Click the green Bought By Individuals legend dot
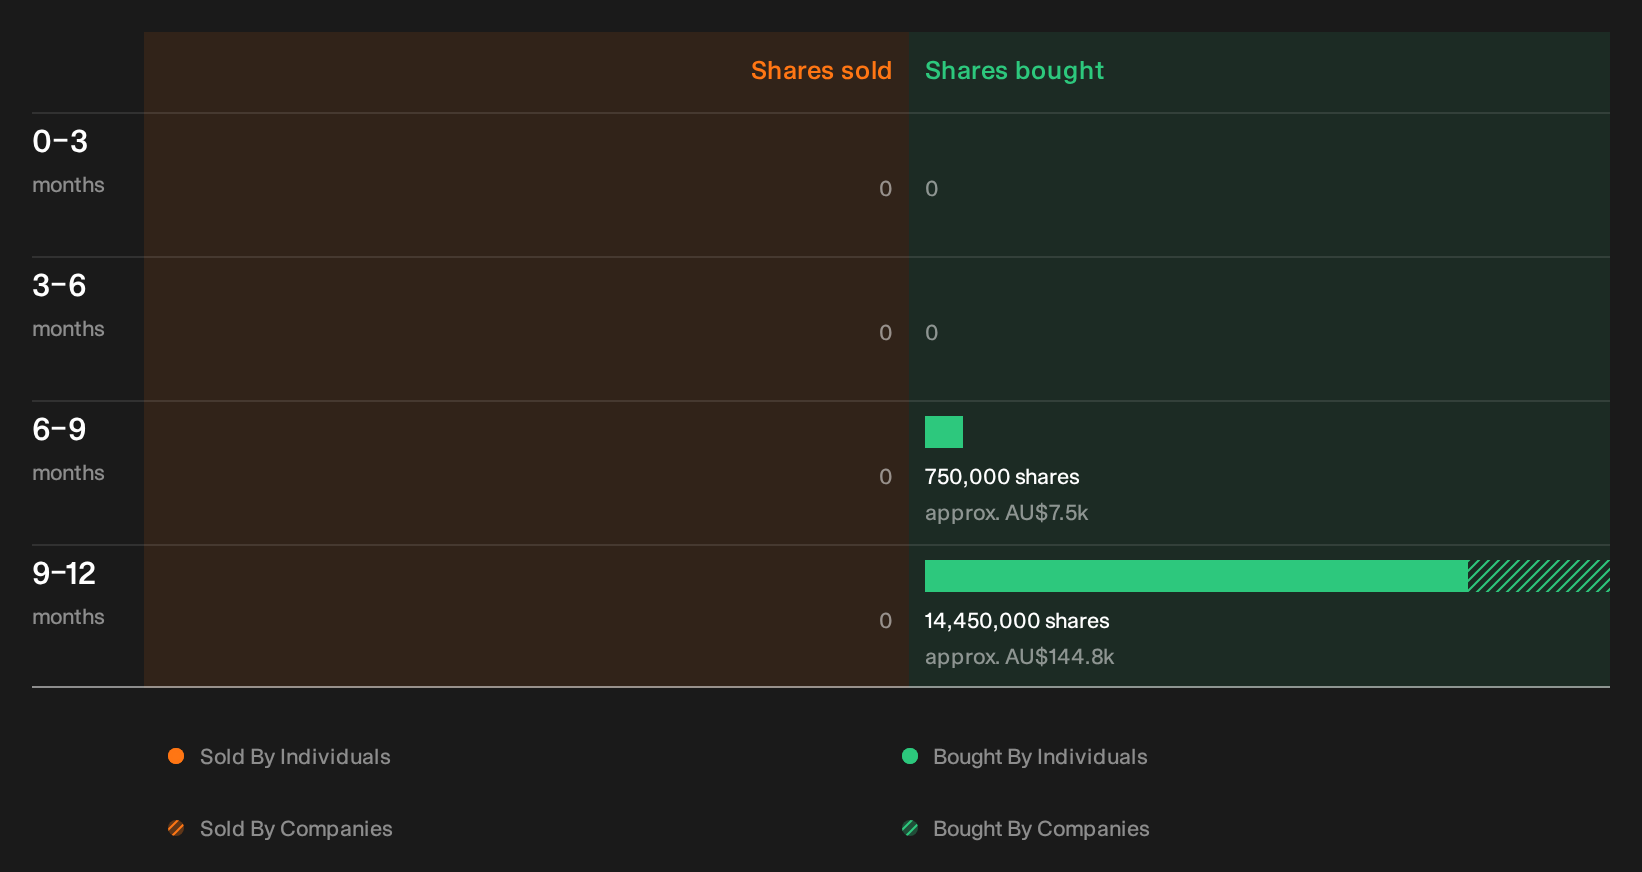Image resolution: width=1642 pixels, height=872 pixels. click(910, 756)
